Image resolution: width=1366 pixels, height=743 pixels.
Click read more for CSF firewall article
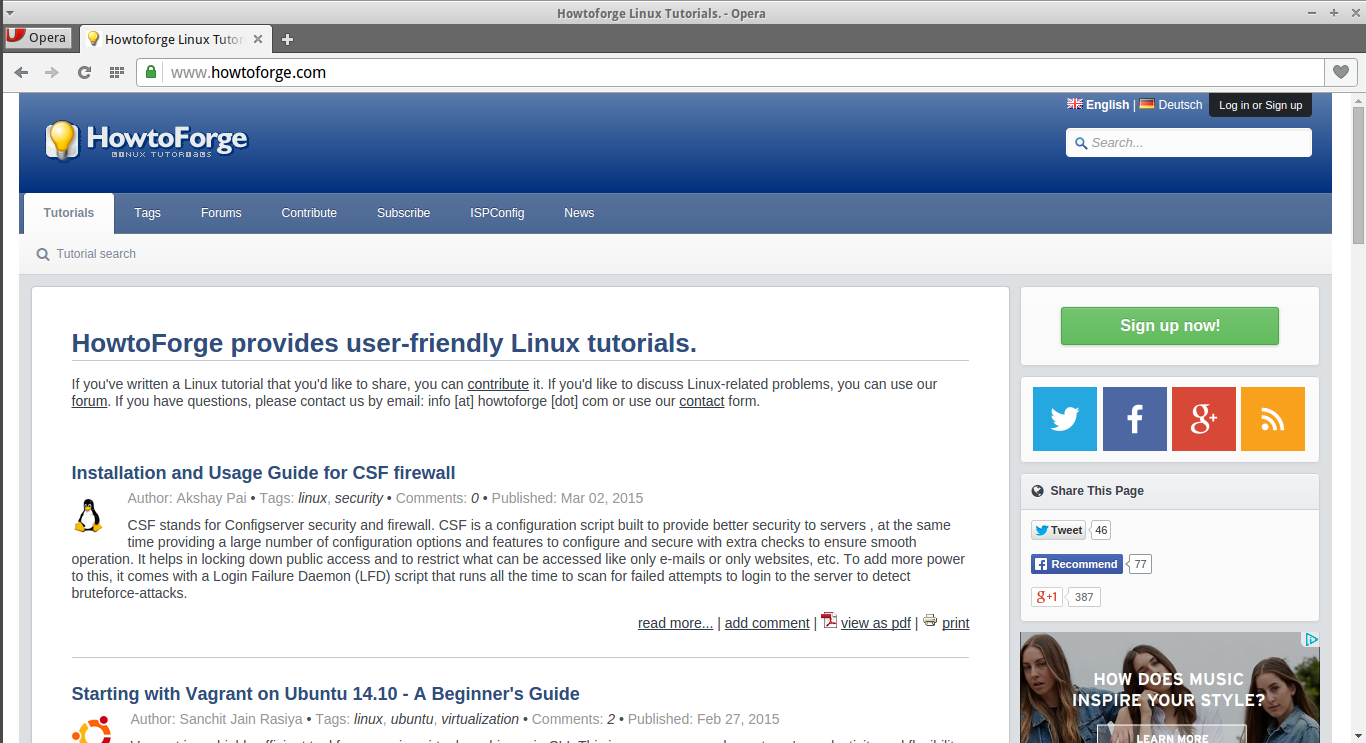[x=676, y=623]
